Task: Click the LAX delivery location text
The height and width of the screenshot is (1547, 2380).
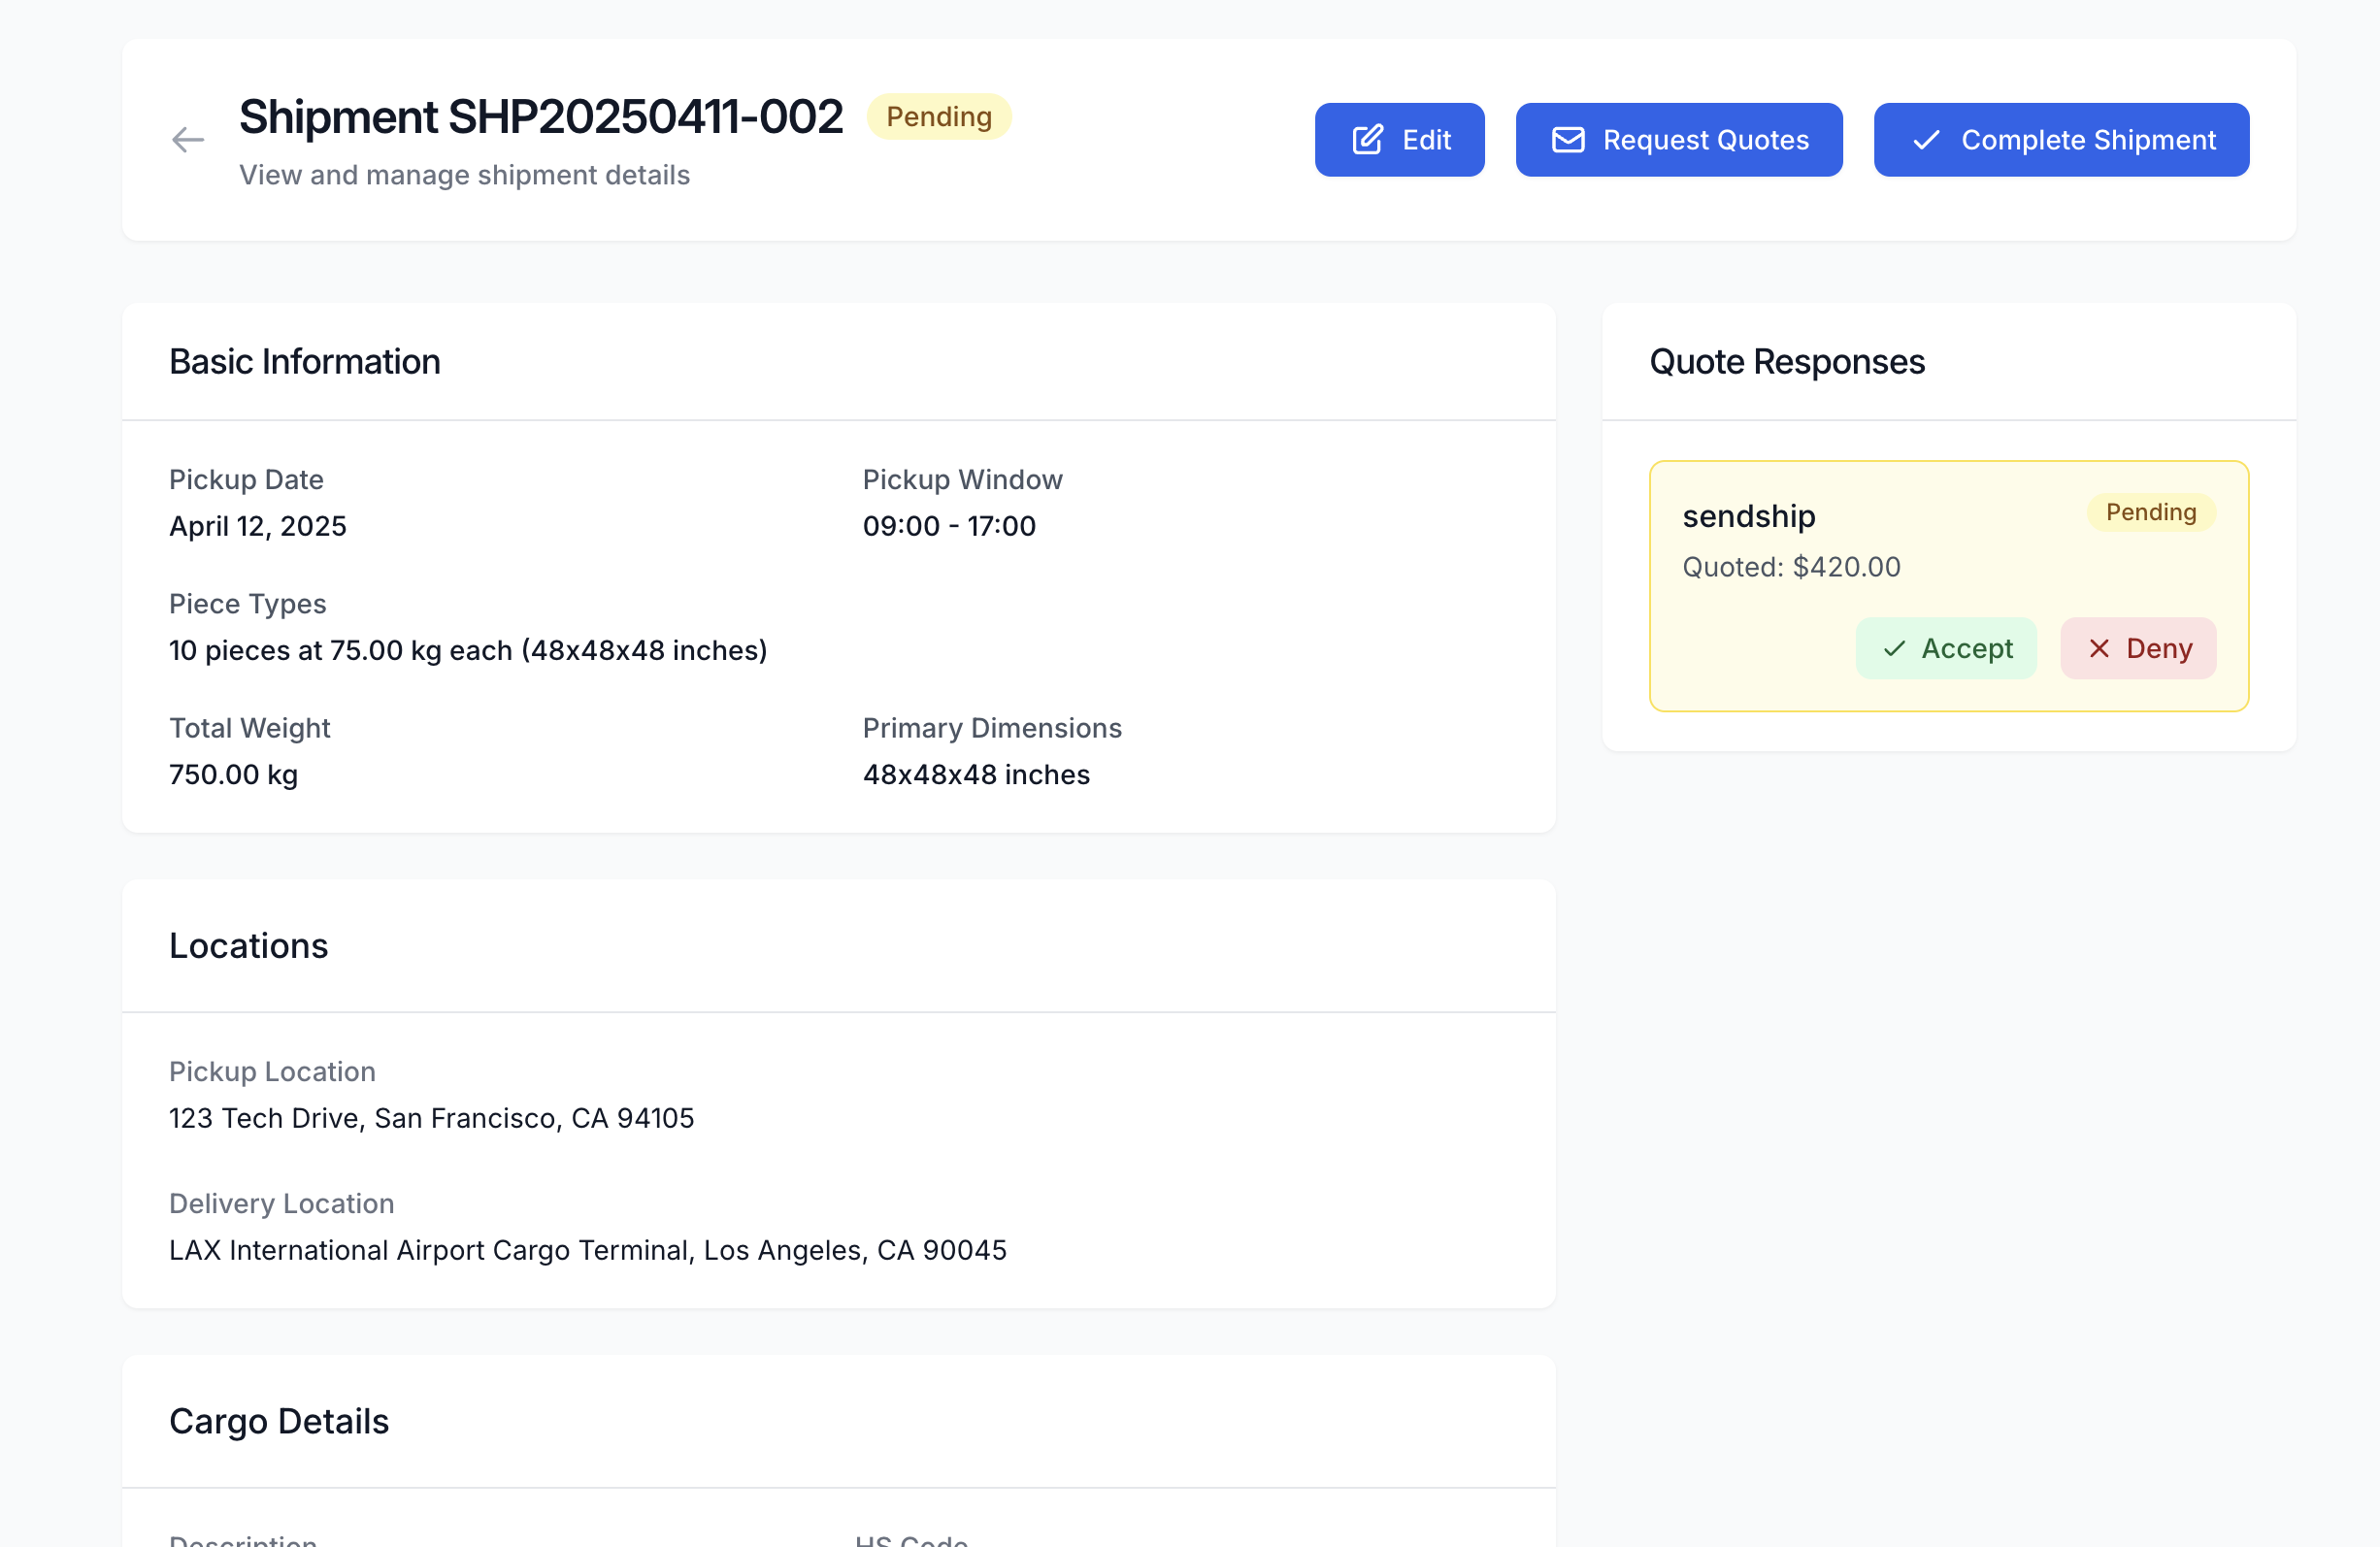Action: point(587,1250)
